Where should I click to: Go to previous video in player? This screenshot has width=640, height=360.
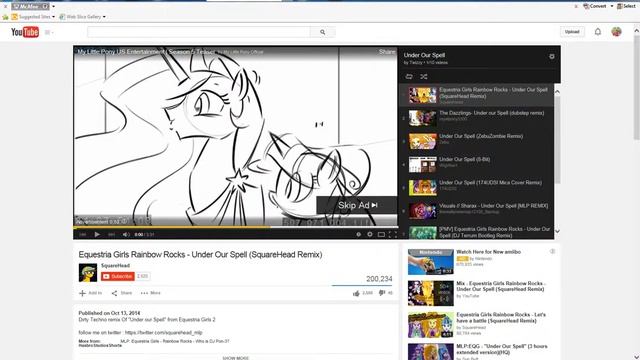pyautogui.click(x=83, y=234)
